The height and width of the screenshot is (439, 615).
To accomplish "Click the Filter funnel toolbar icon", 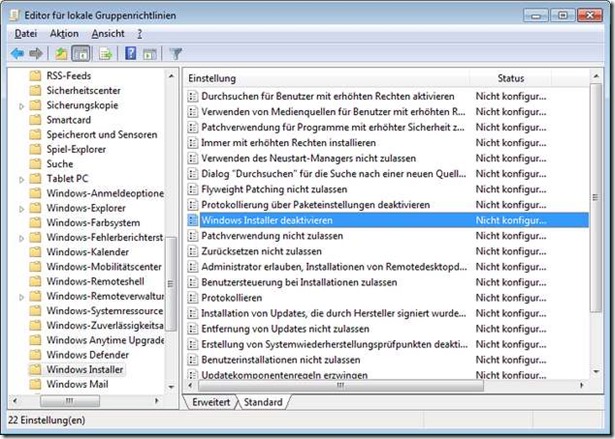I will point(175,53).
